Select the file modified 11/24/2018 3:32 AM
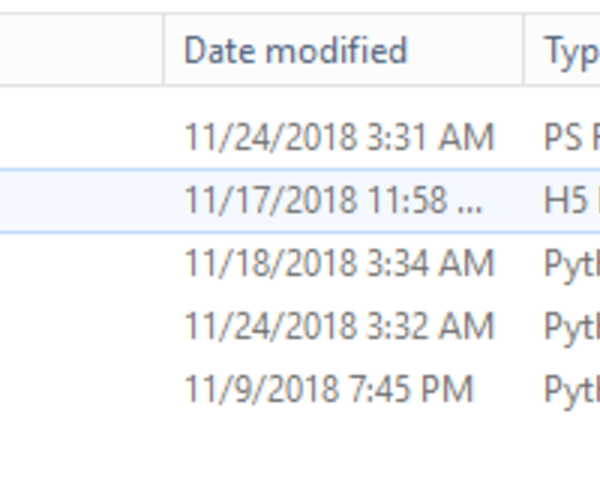The width and height of the screenshot is (600, 482). tap(339, 326)
